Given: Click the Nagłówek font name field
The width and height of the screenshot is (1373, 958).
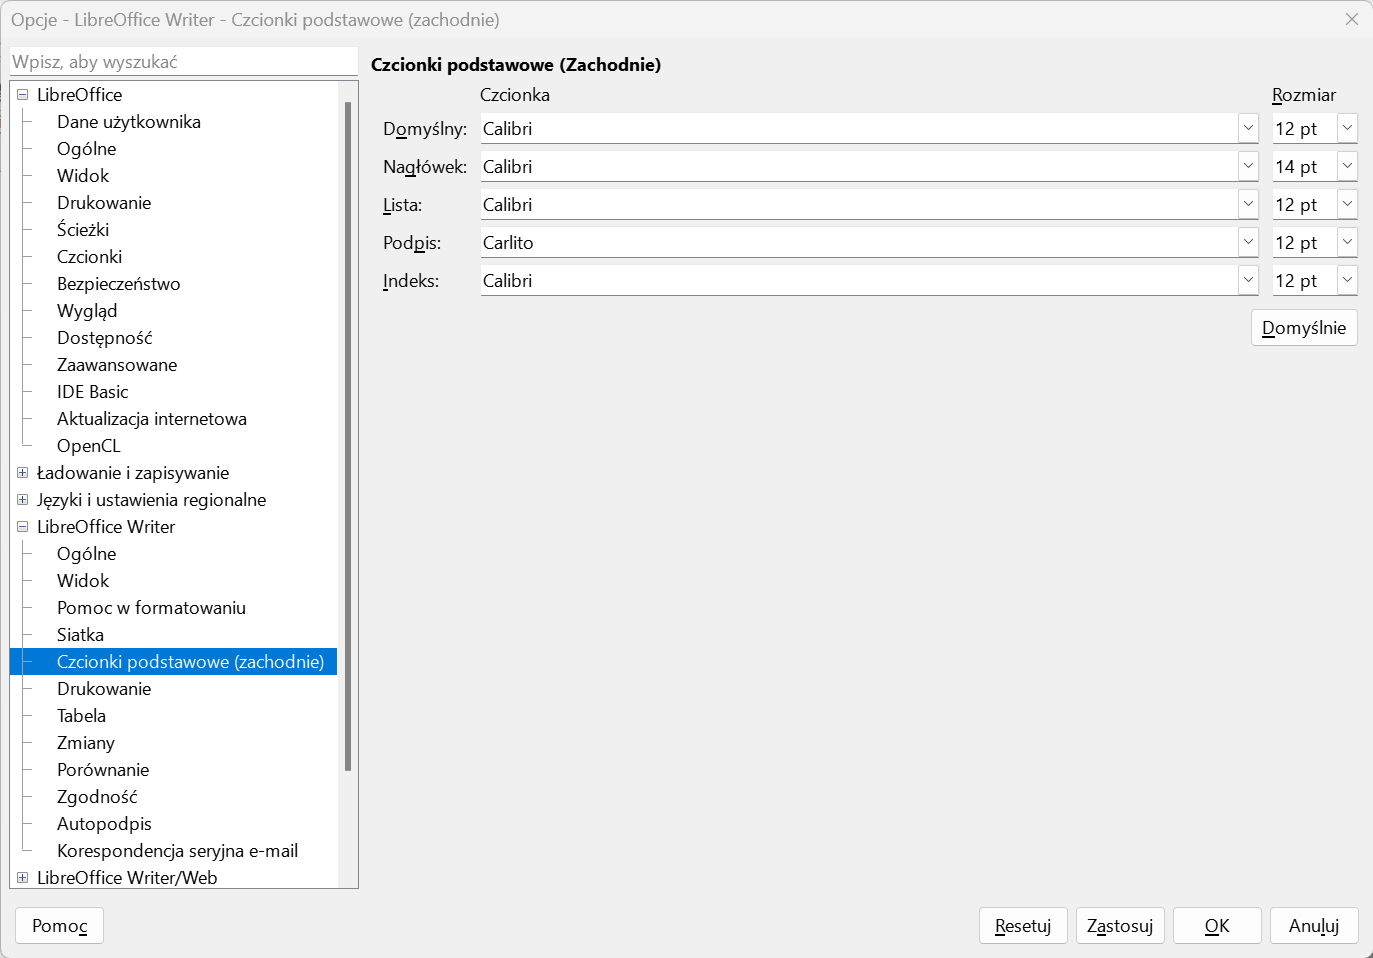Looking at the screenshot, I should pos(859,166).
